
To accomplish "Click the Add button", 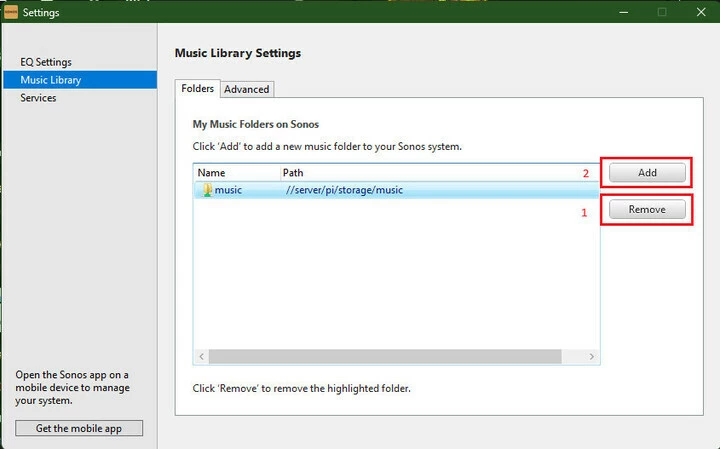I will [647, 173].
